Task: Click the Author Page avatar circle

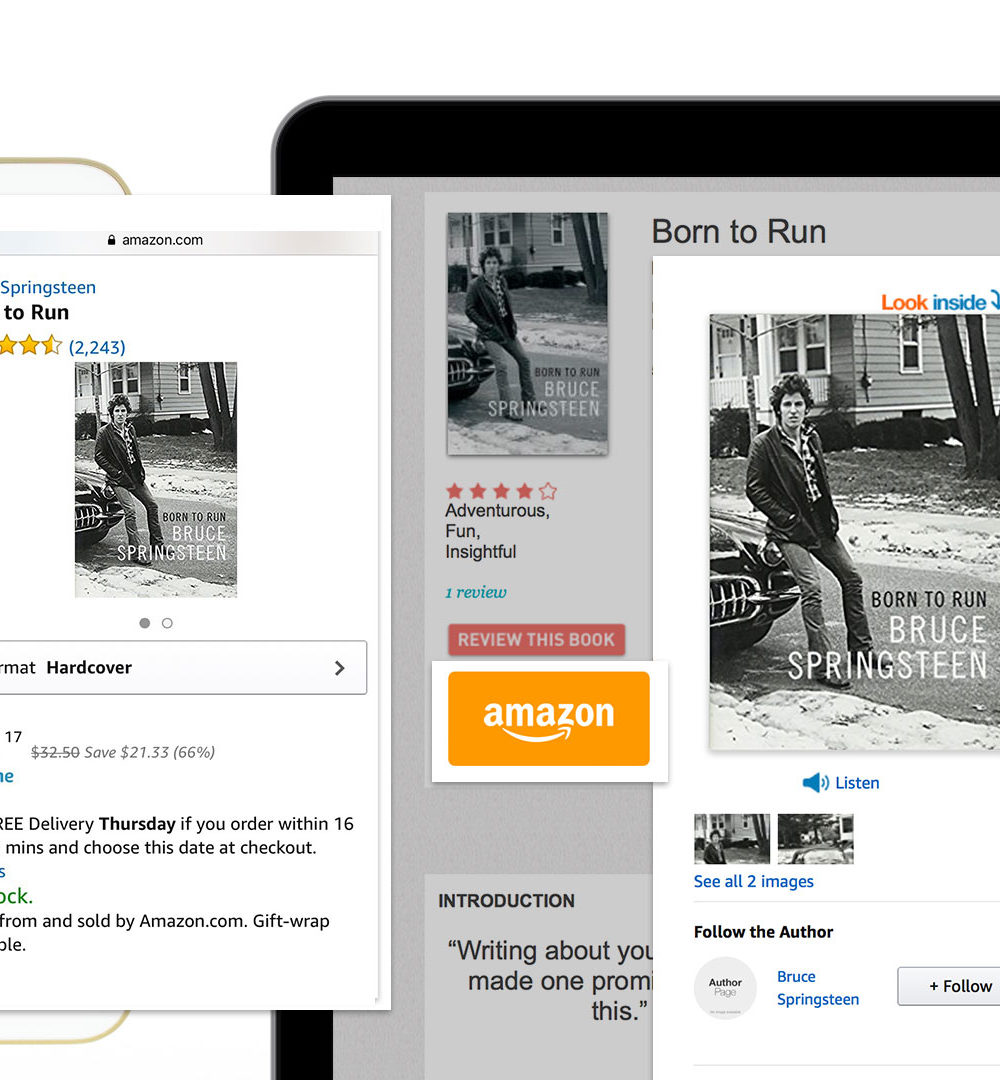Action: coord(725,987)
